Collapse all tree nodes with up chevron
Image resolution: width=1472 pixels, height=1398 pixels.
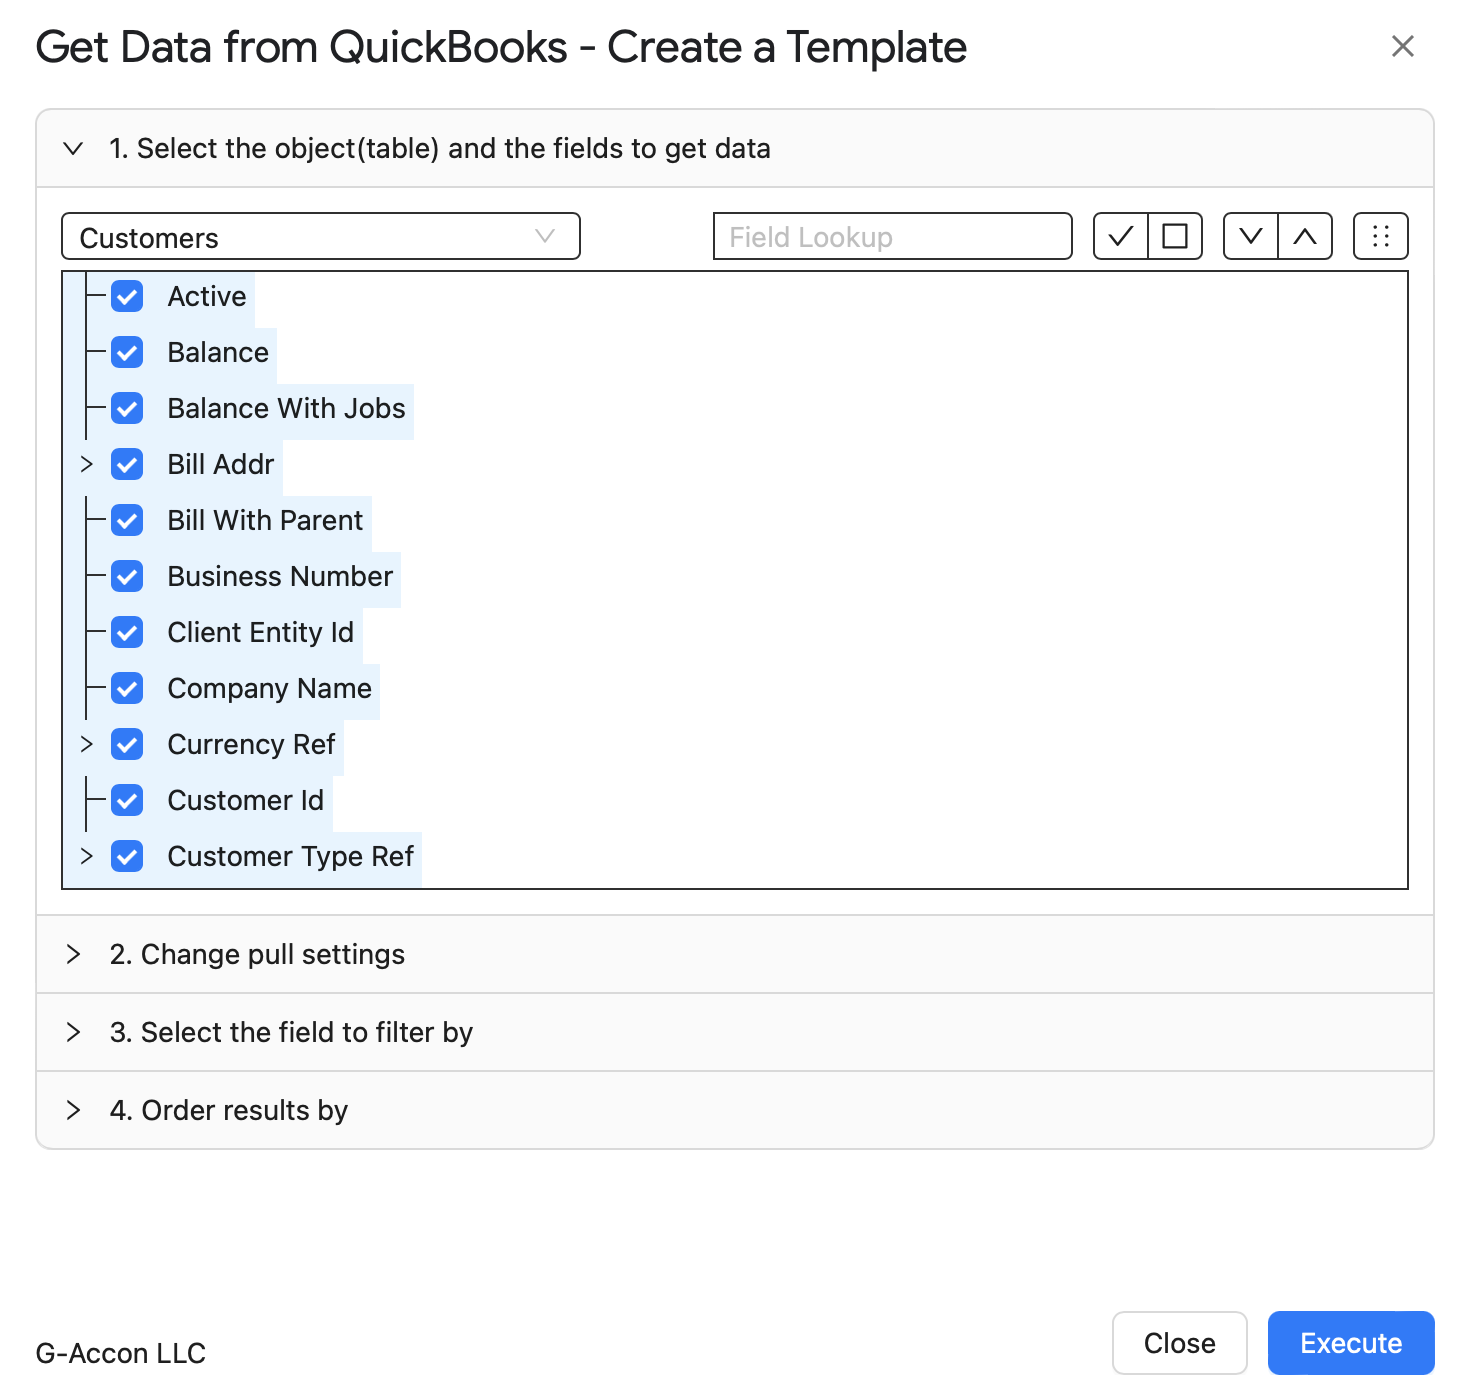[1305, 236]
